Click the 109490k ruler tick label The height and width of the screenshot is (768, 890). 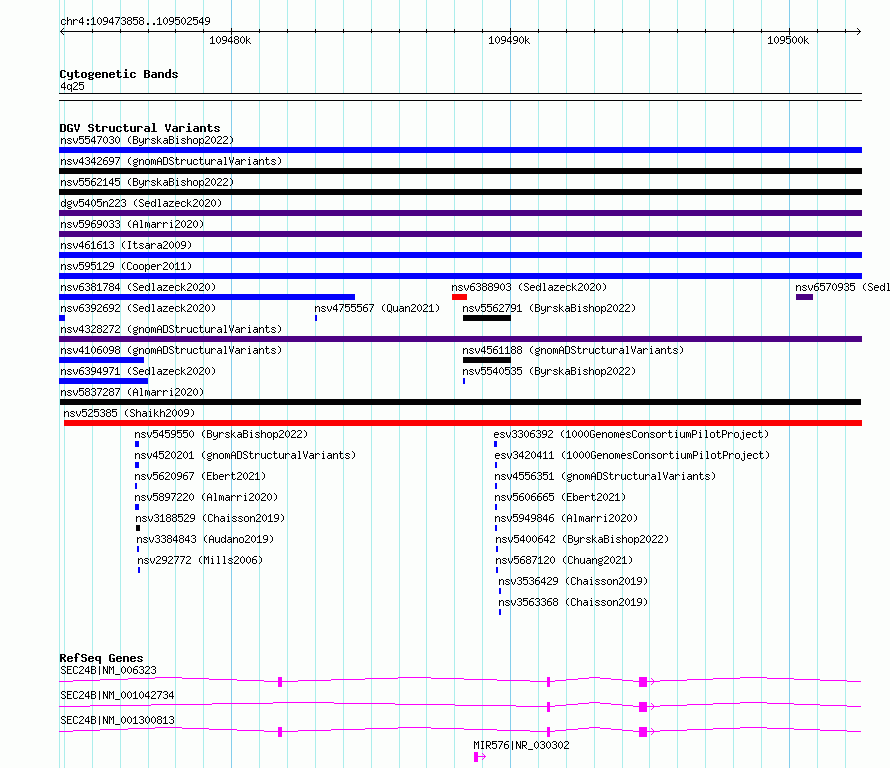click(x=509, y=40)
